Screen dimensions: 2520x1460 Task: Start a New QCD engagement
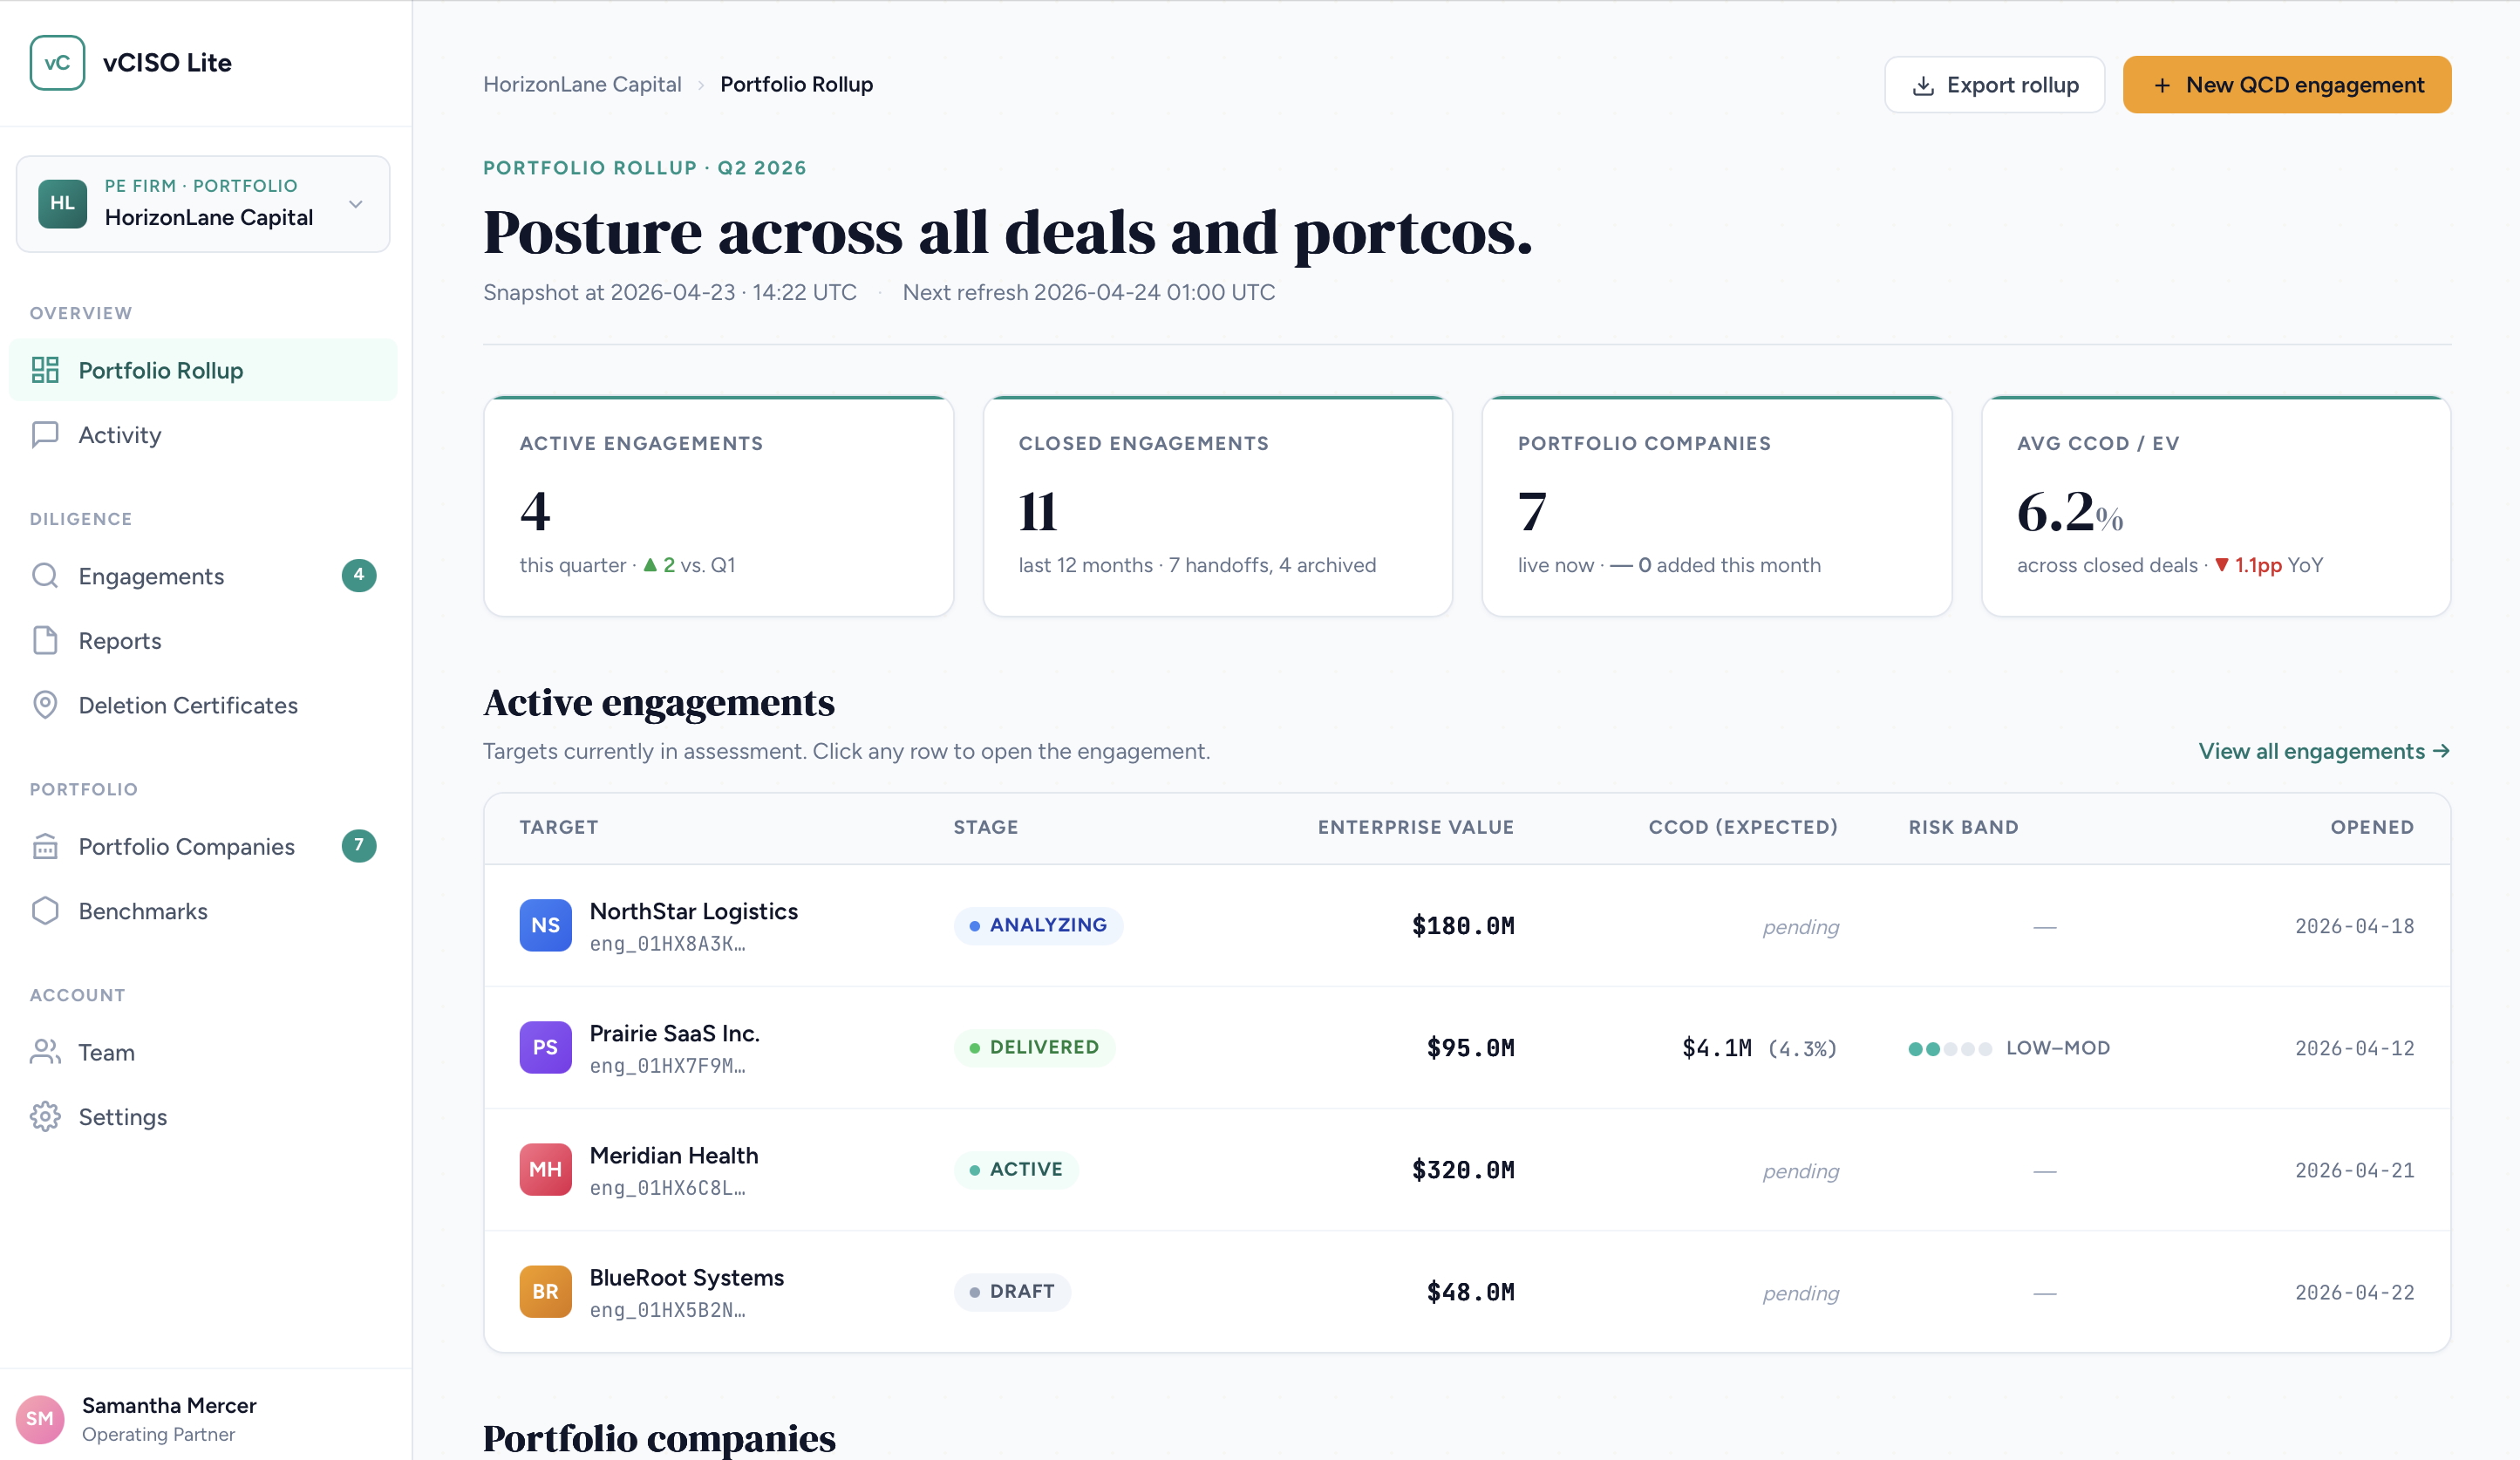point(2287,85)
